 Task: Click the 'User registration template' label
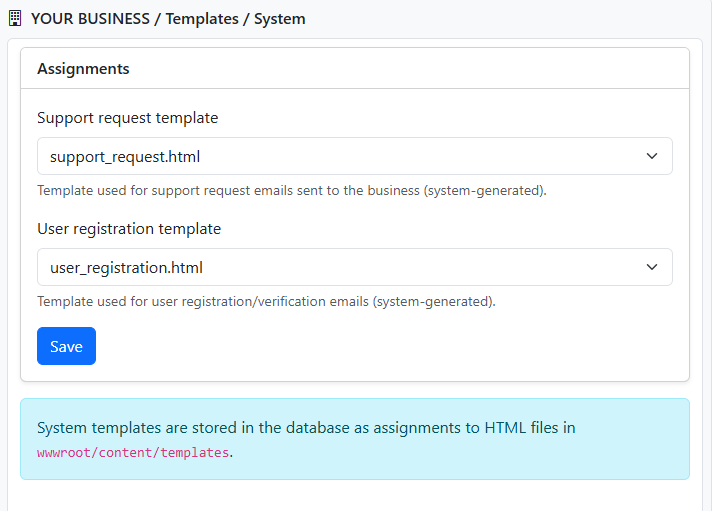[x=129, y=228]
